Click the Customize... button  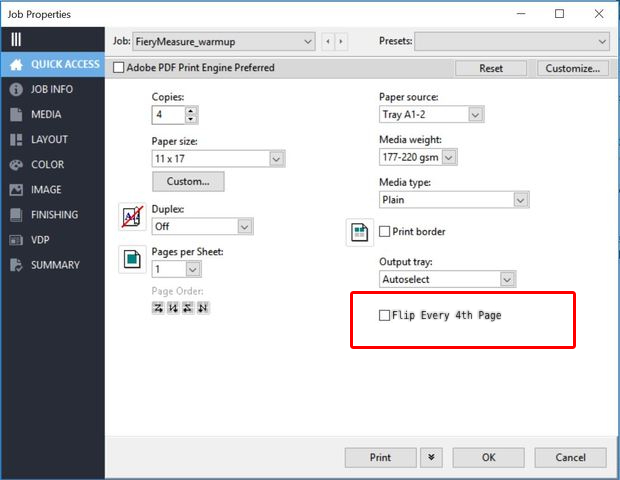(x=572, y=68)
